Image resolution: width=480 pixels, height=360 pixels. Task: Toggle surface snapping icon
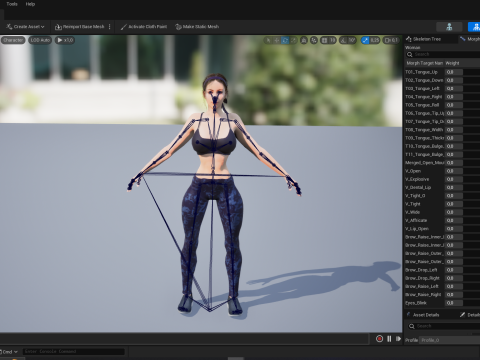pos(314,40)
